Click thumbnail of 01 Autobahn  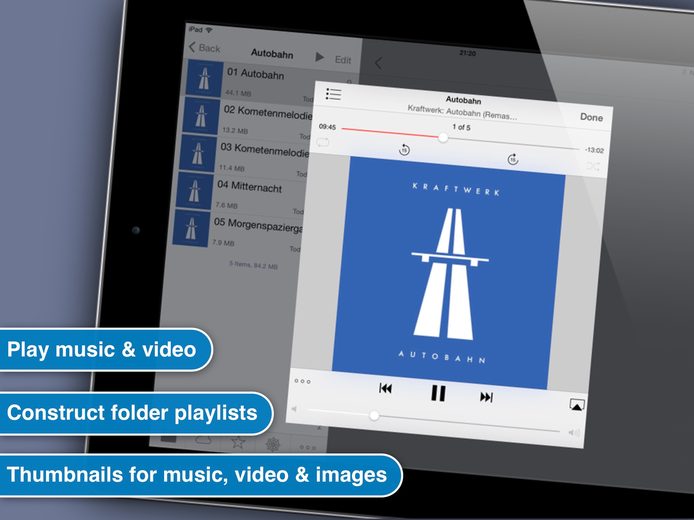[x=204, y=78]
